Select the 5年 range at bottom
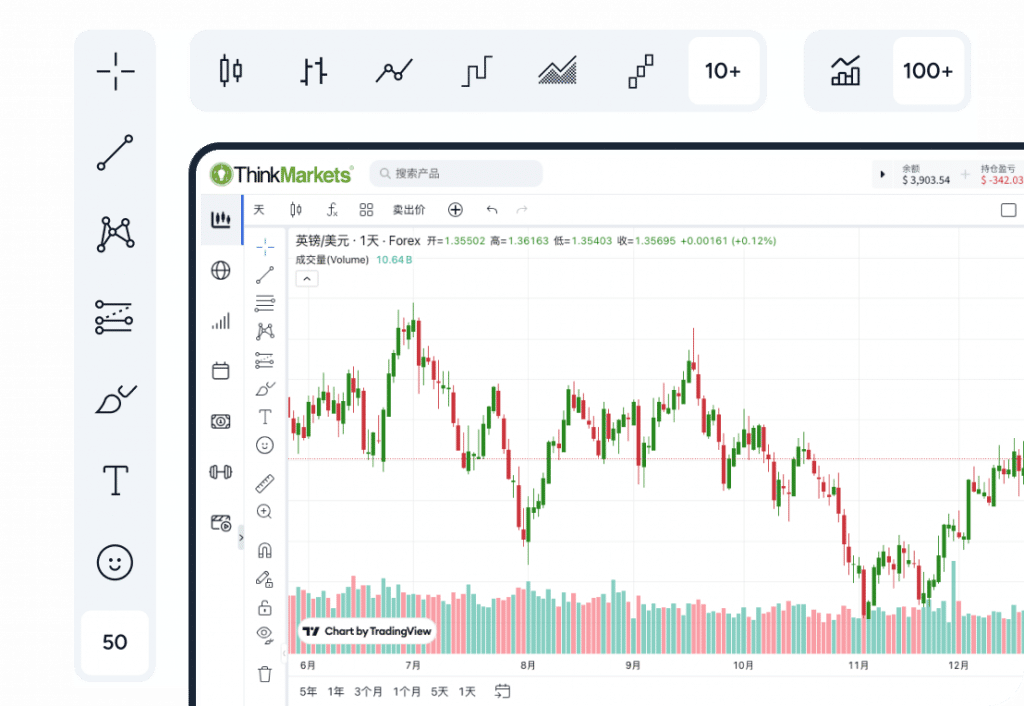This screenshot has height=706, width=1024. coord(308,691)
